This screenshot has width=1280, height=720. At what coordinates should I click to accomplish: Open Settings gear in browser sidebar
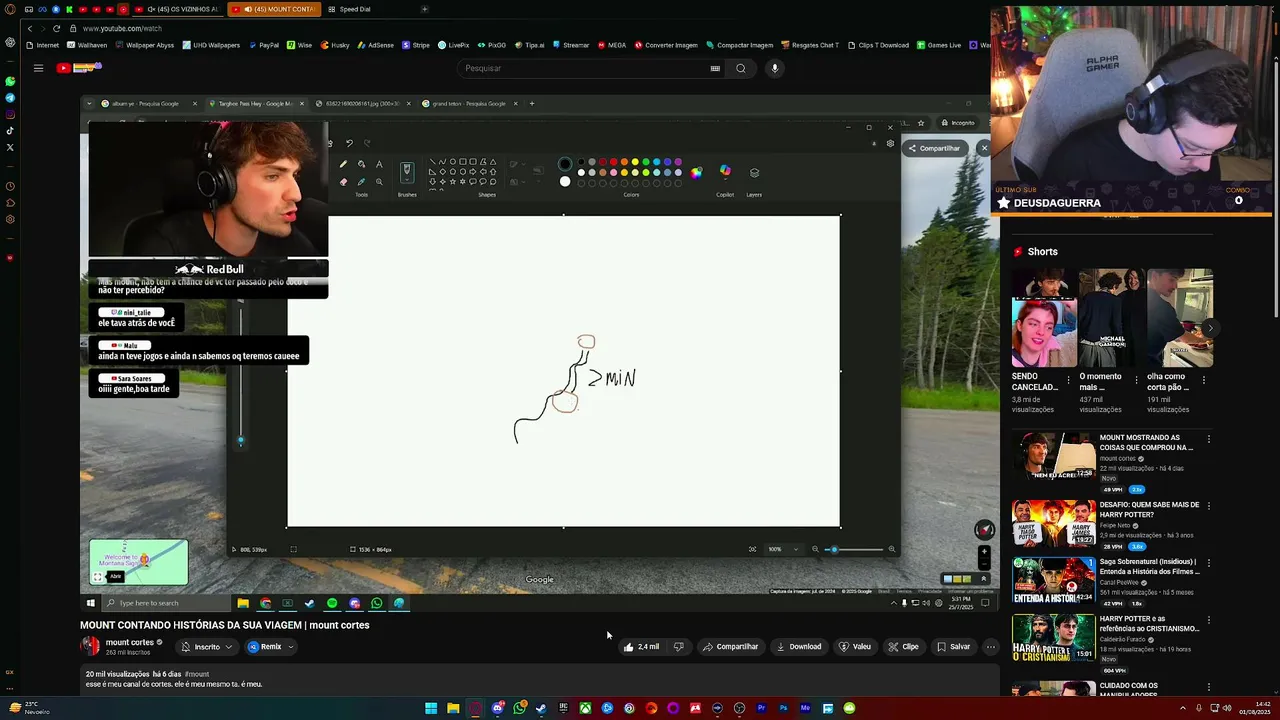coord(10,219)
